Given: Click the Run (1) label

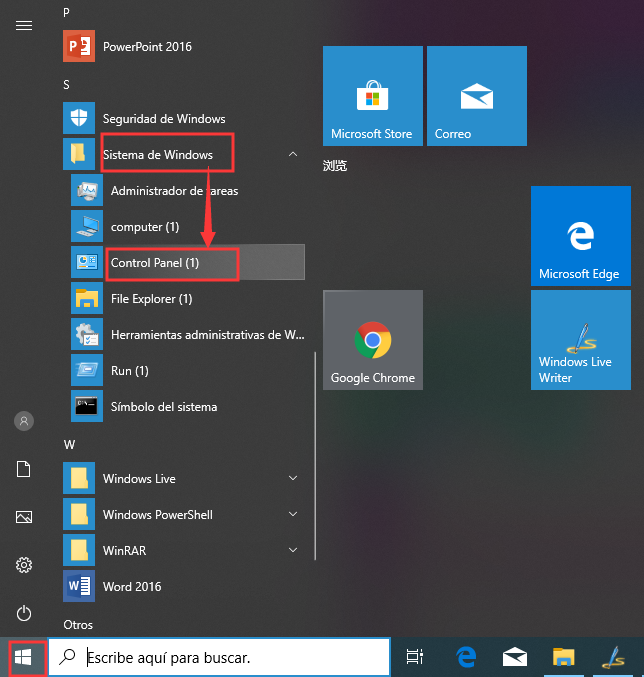Looking at the screenshot, I should 129,371.
